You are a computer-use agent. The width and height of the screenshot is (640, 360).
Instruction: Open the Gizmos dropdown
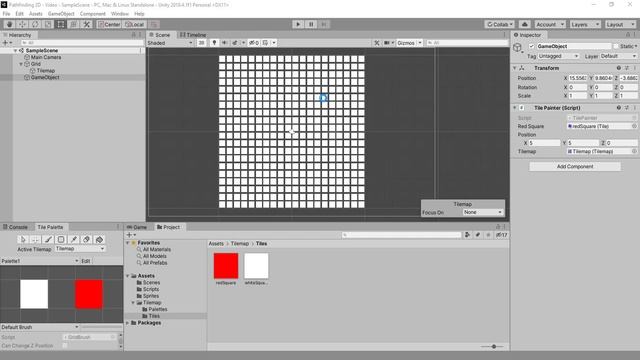pos(409,43)
